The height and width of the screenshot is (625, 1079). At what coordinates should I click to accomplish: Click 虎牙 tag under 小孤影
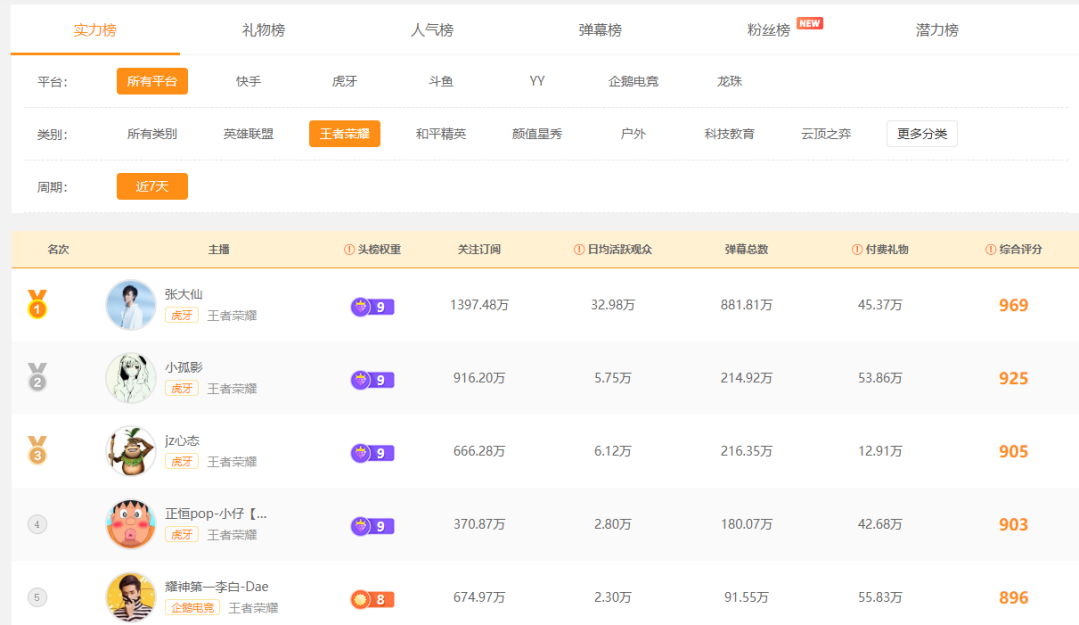pyautogui.click(x=182, y=388)
